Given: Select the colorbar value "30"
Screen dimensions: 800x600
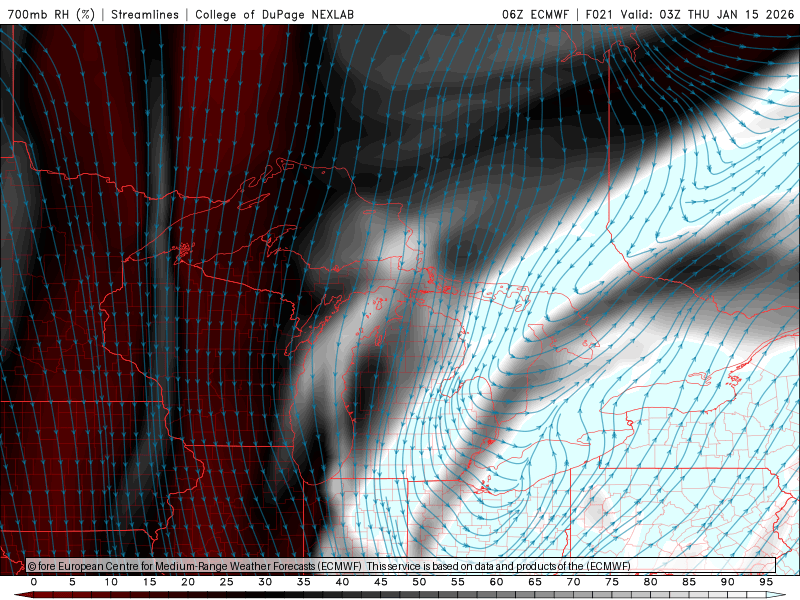Looking at the screenshot, I should click(x=265, y=582).
